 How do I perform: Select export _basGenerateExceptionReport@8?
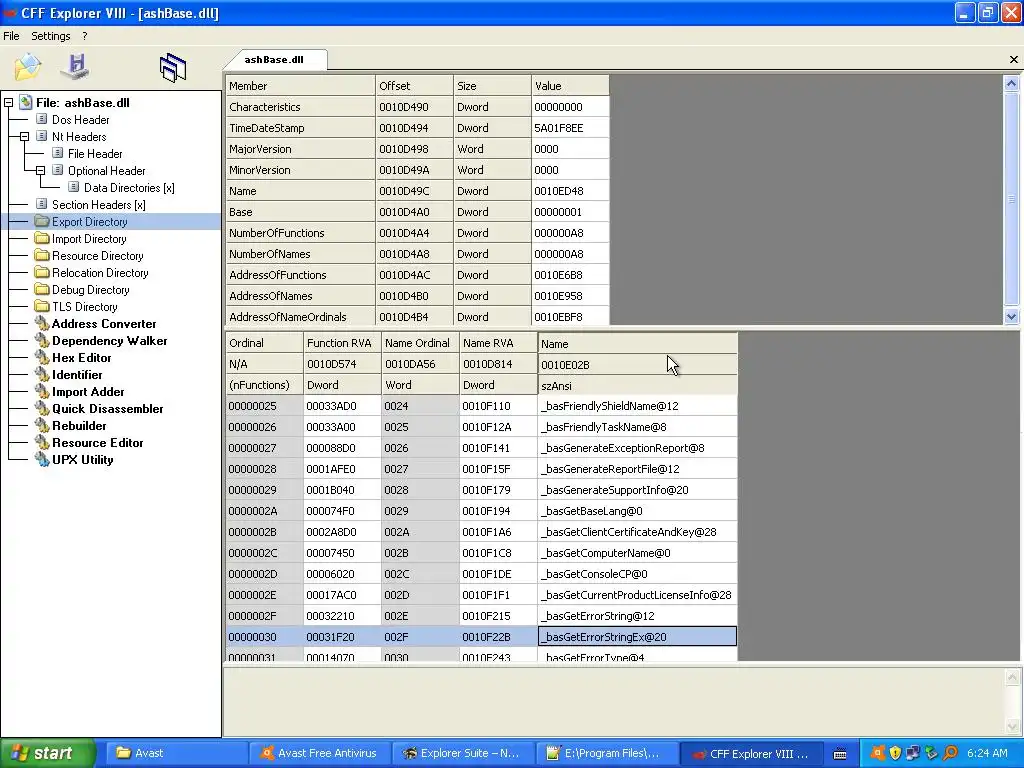click(637, 448)
